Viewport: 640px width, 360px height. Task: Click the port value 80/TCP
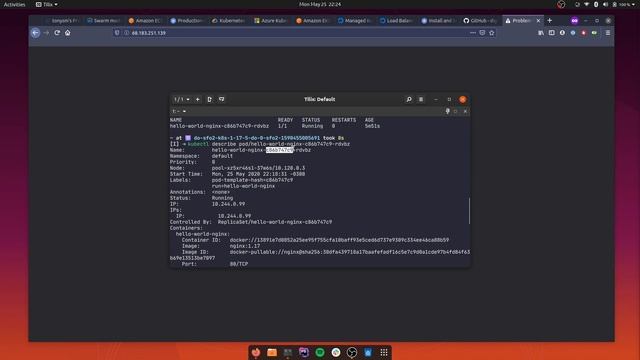(x=239, y=264)
